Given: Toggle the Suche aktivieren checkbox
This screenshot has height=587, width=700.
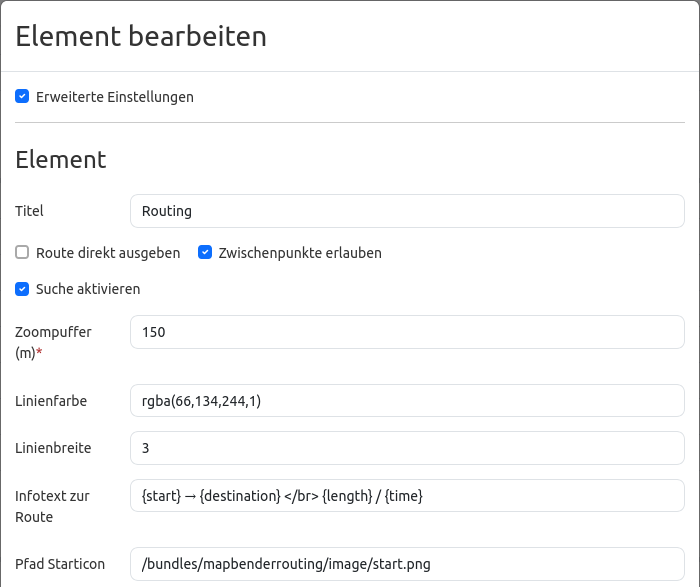Looking at the screenshot, I should click(x=22, y=289).
